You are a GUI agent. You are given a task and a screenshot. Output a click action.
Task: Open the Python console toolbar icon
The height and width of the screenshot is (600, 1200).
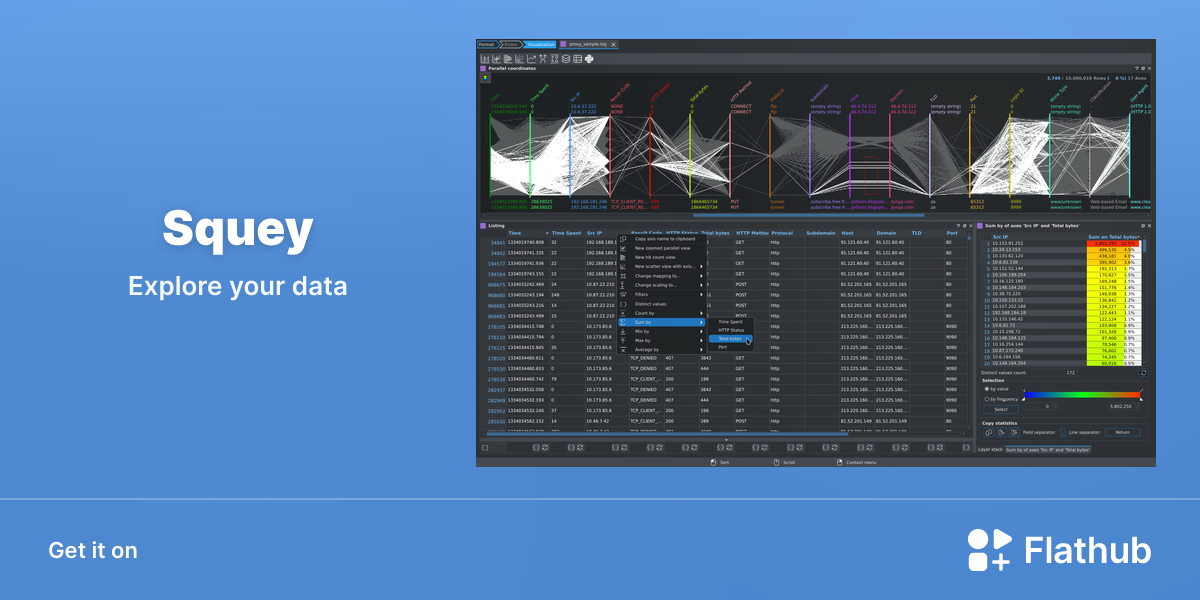(x=589, y=59)
